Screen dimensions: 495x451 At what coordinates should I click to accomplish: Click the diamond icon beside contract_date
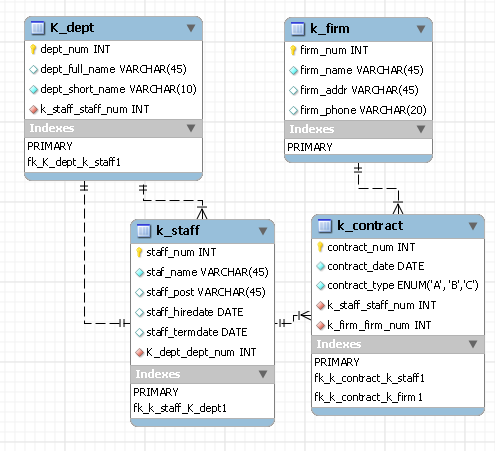pos(320,266)
